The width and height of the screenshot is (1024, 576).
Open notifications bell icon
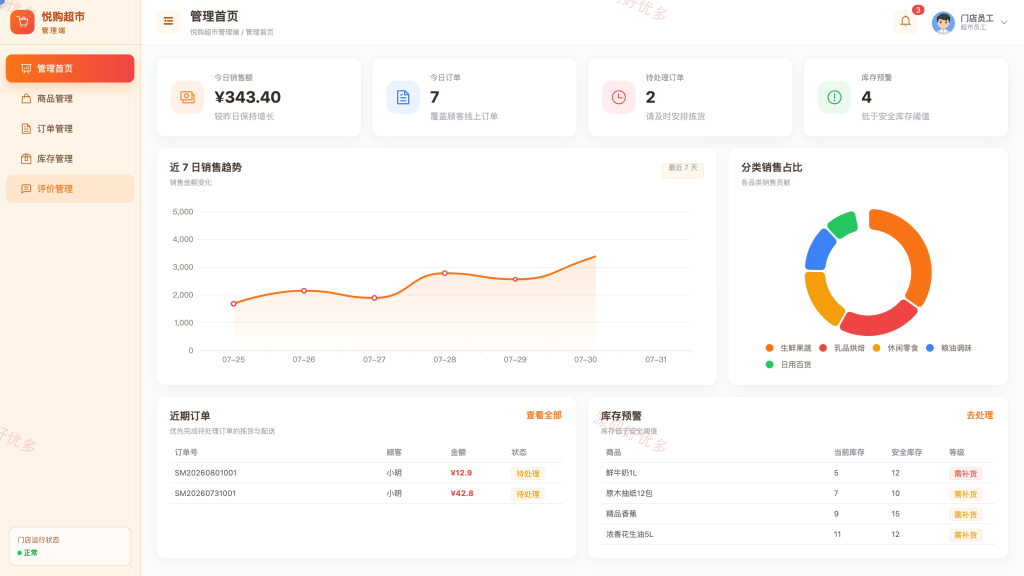(x=905, y=22)
